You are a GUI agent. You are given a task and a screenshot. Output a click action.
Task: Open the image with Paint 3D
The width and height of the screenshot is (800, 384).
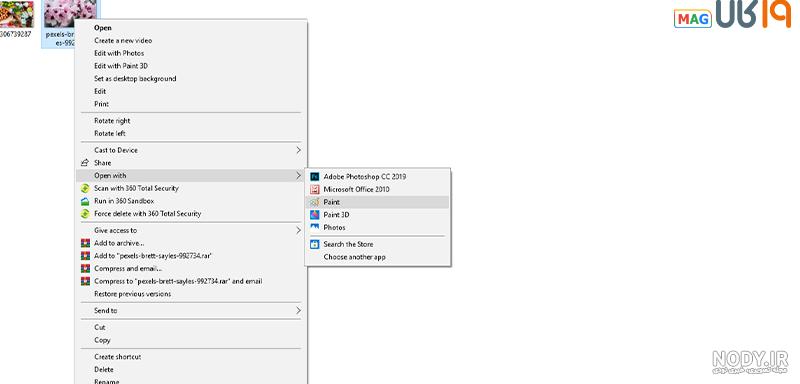336,215
